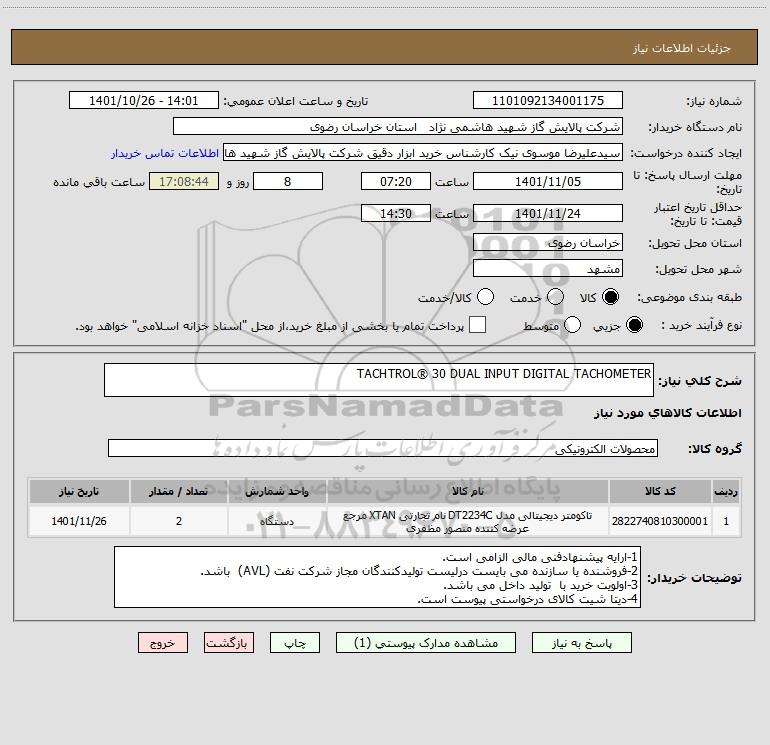Click the دستگاه unit cell
This screenshot has width=770, height=745.
coord(277,521)
